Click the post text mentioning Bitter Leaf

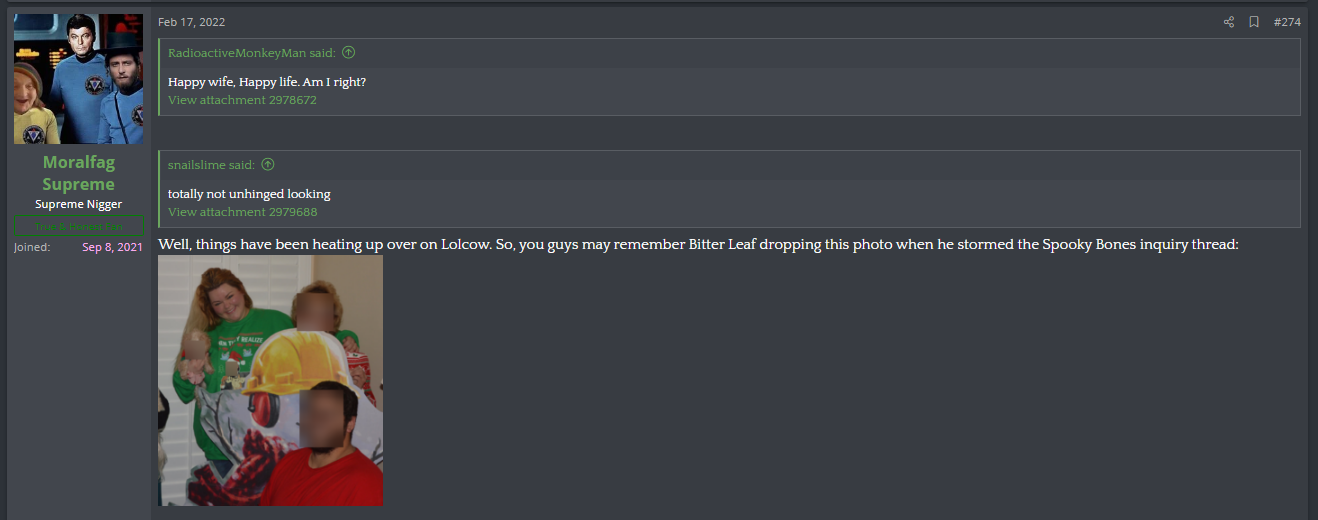coord(698,244)
